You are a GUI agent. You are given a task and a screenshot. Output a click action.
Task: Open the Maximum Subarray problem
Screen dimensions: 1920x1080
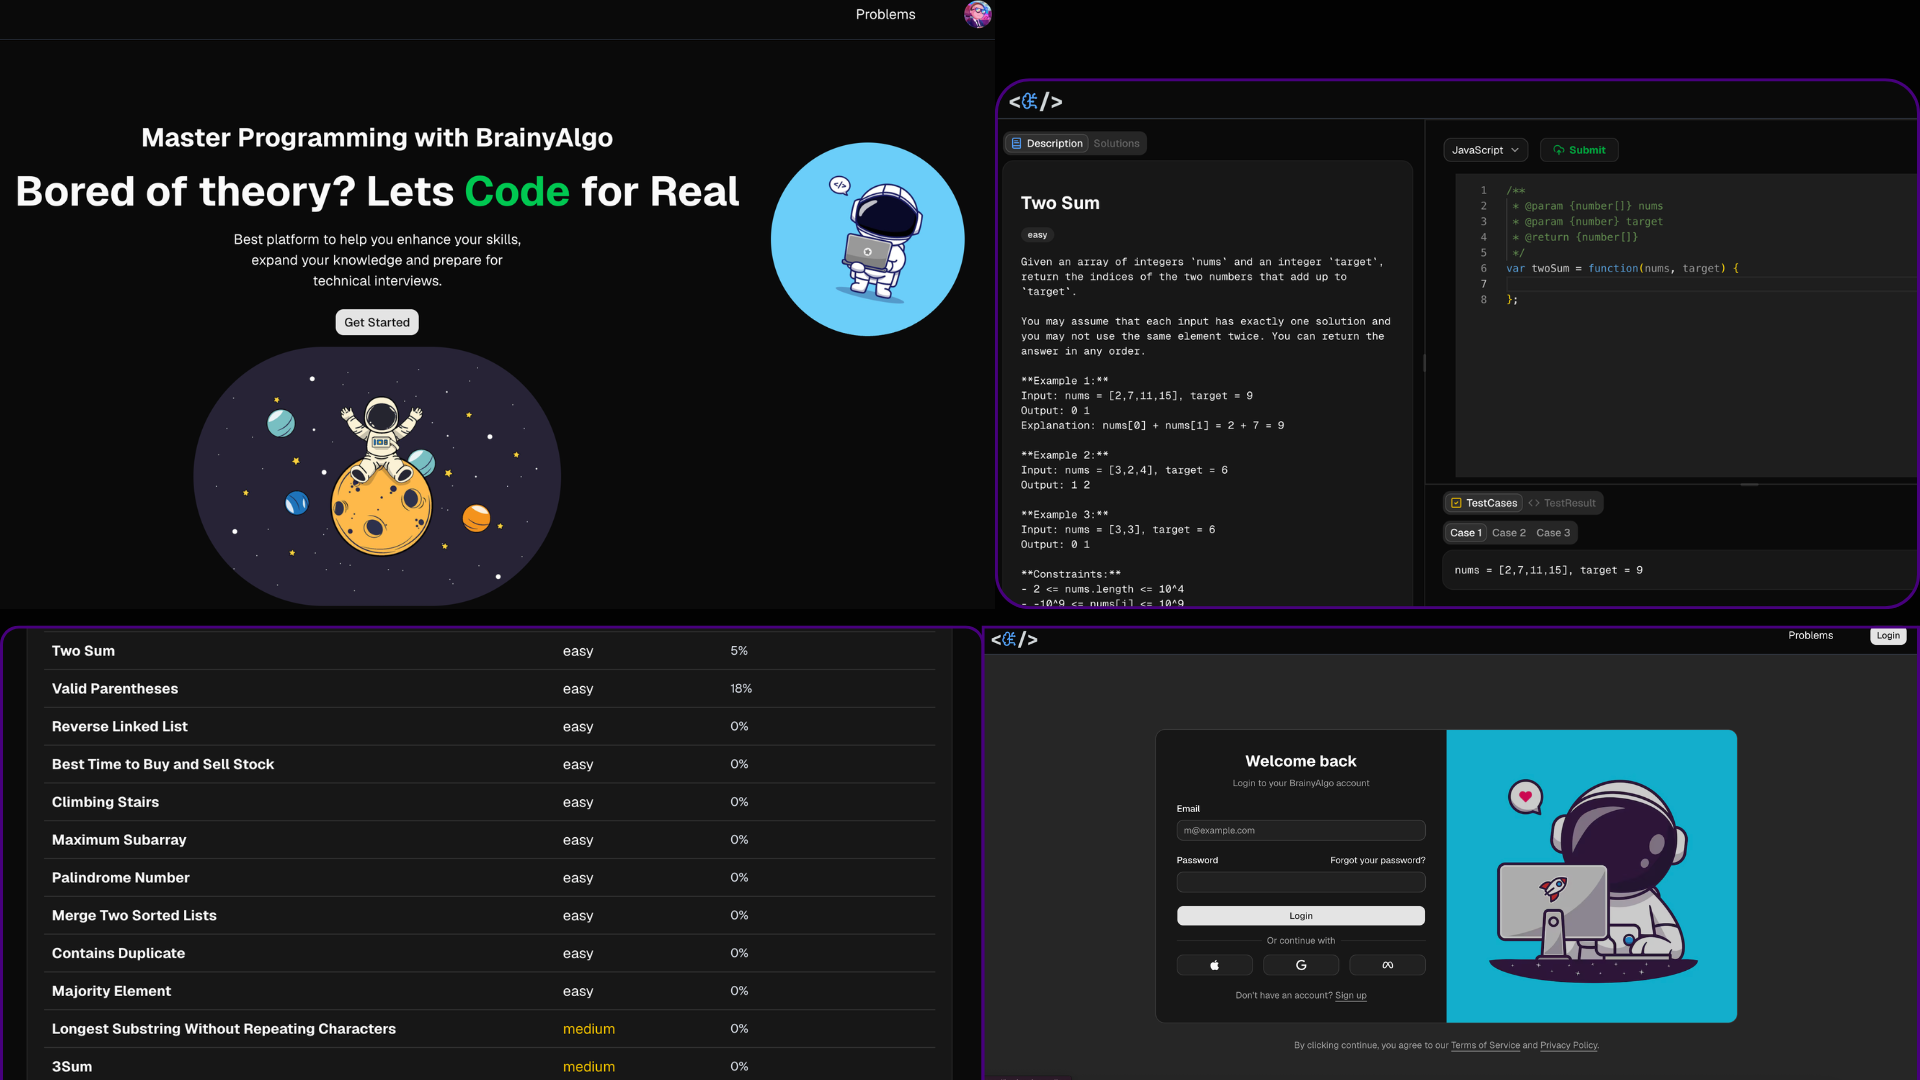119,840
